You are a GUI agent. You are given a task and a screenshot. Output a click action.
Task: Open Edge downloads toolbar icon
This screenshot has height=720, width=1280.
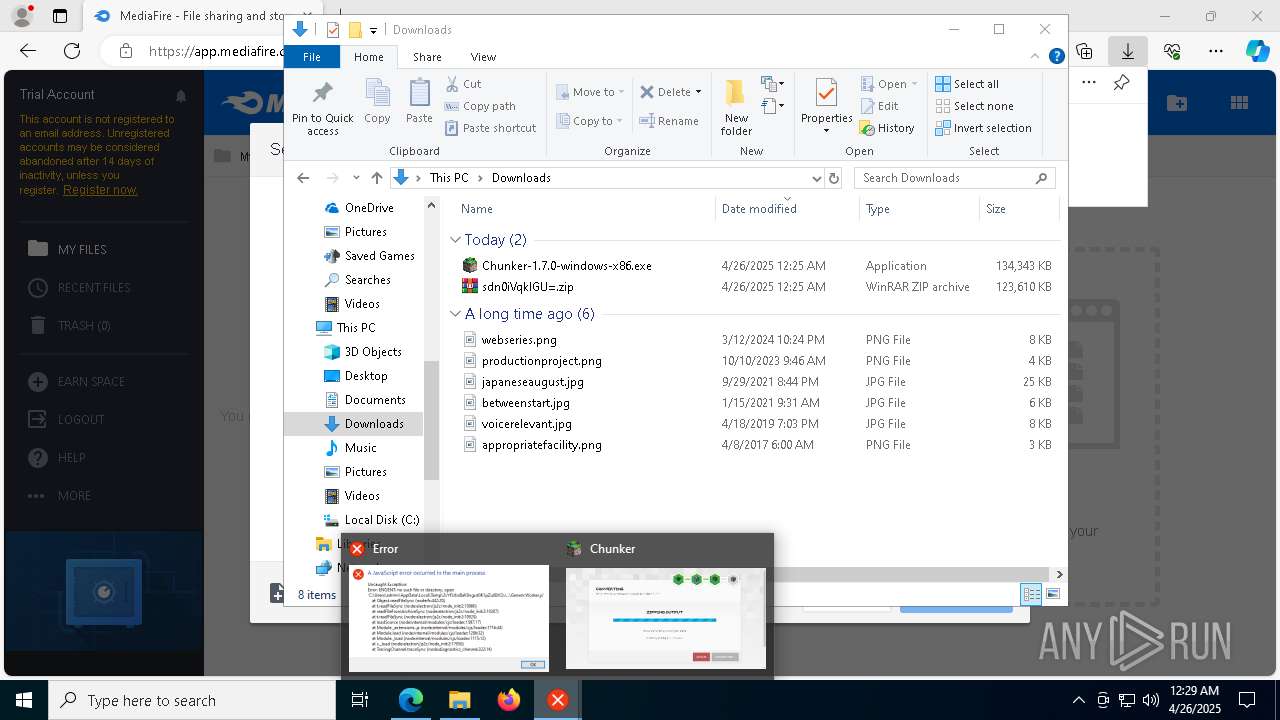pos(1128,50)
